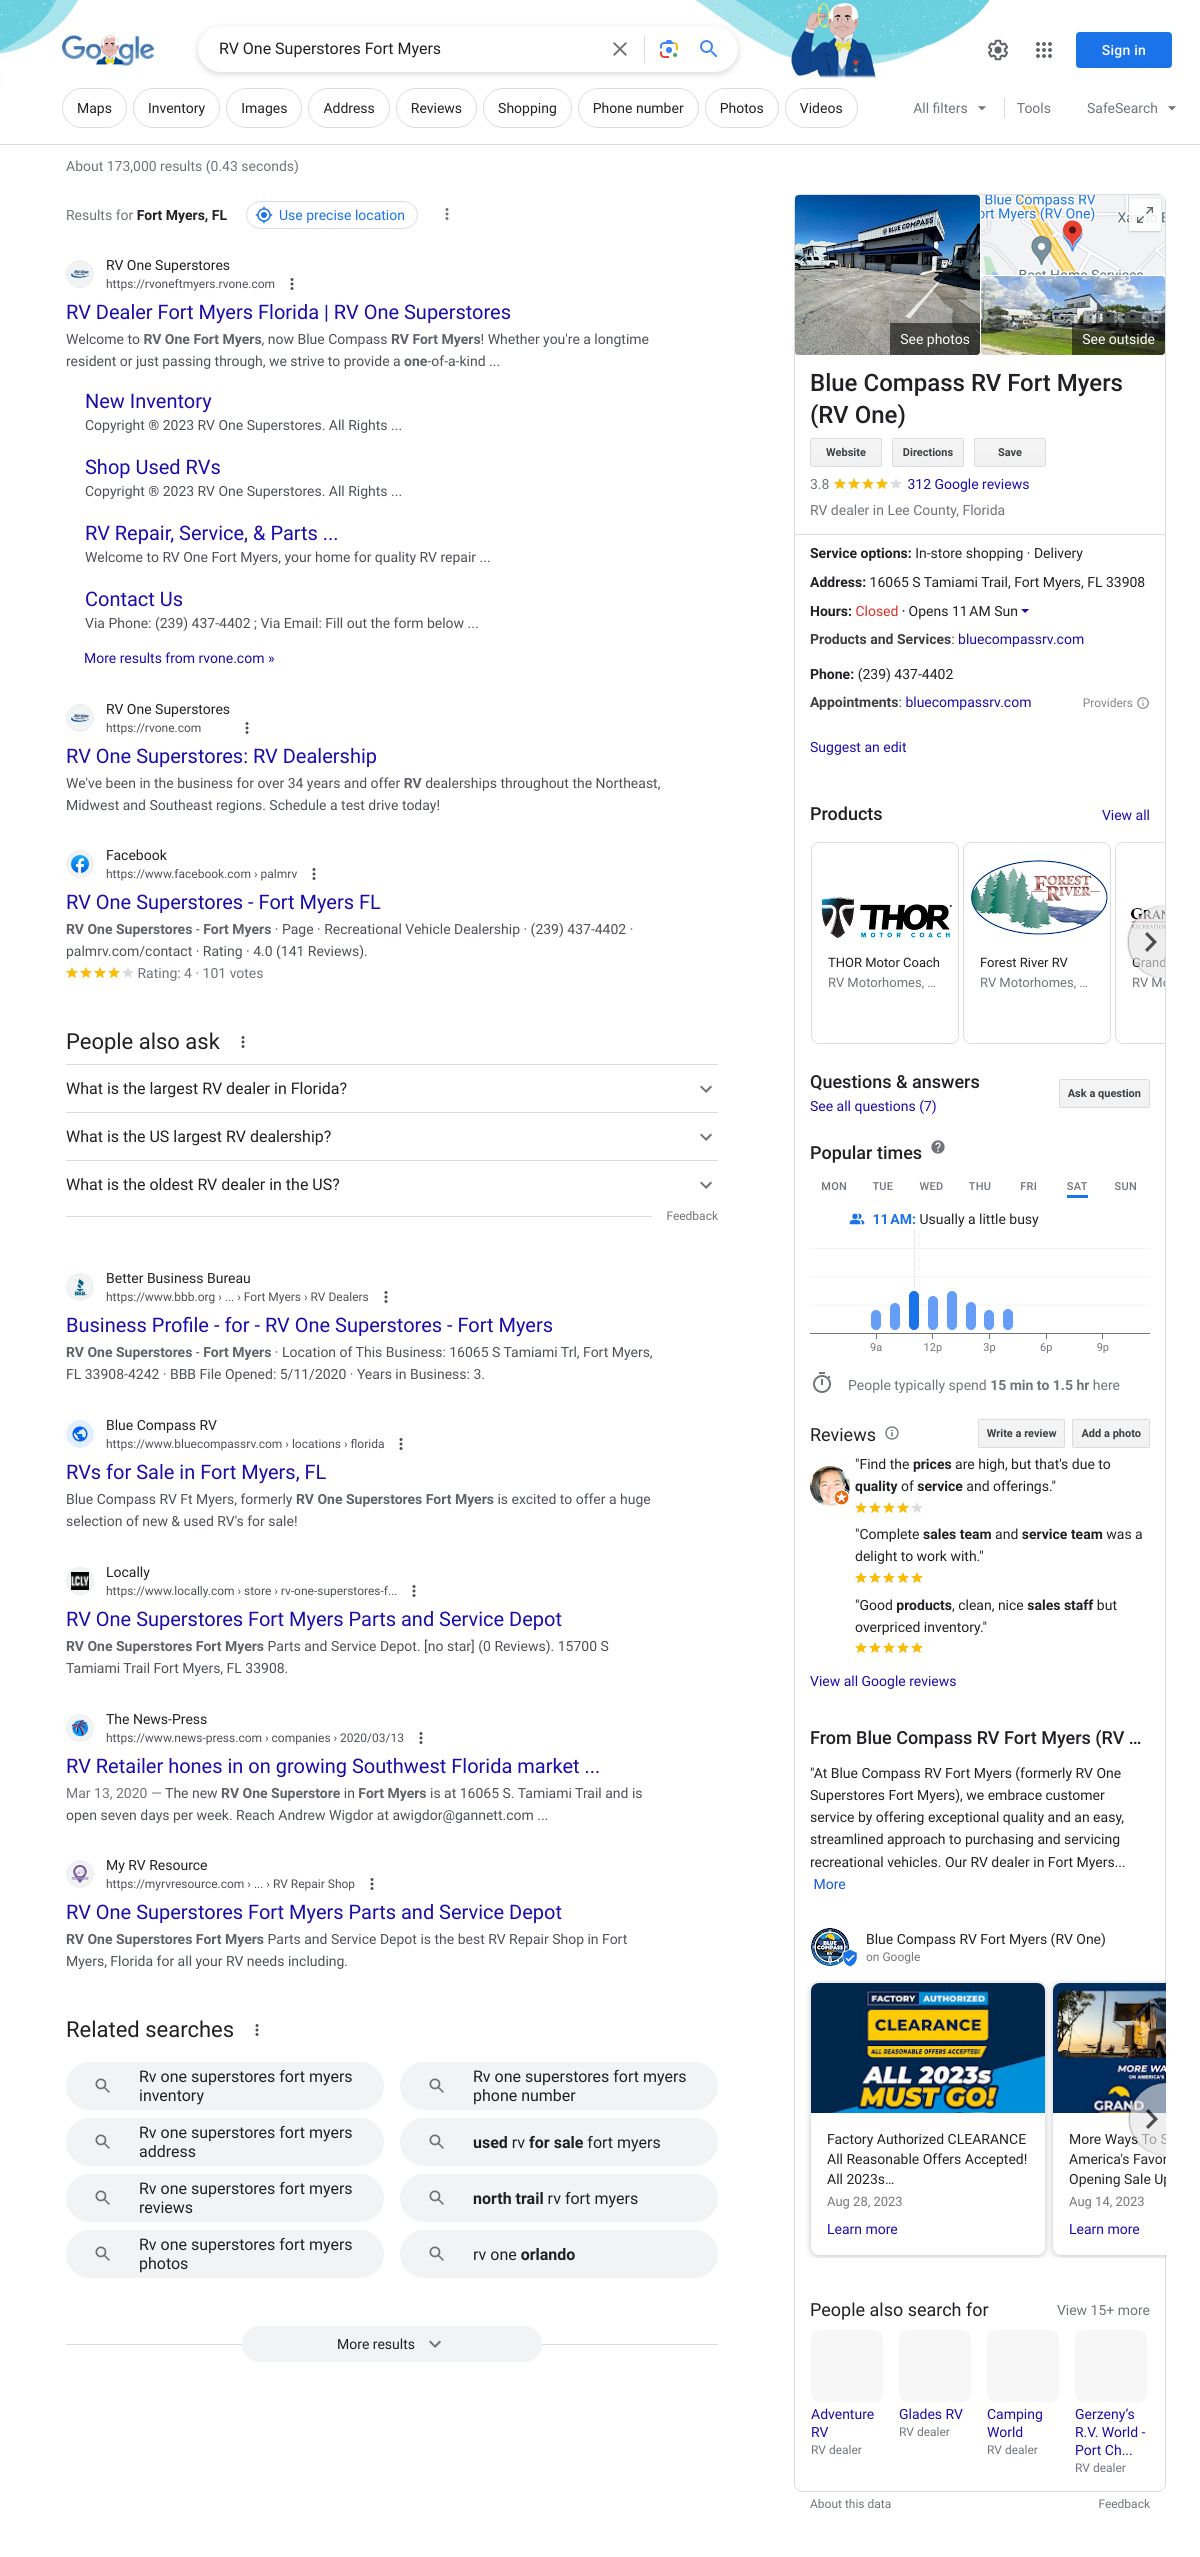Expand the map in knowledge panel
This screenshot has width=1200, height=2557.
[1144, 215]
